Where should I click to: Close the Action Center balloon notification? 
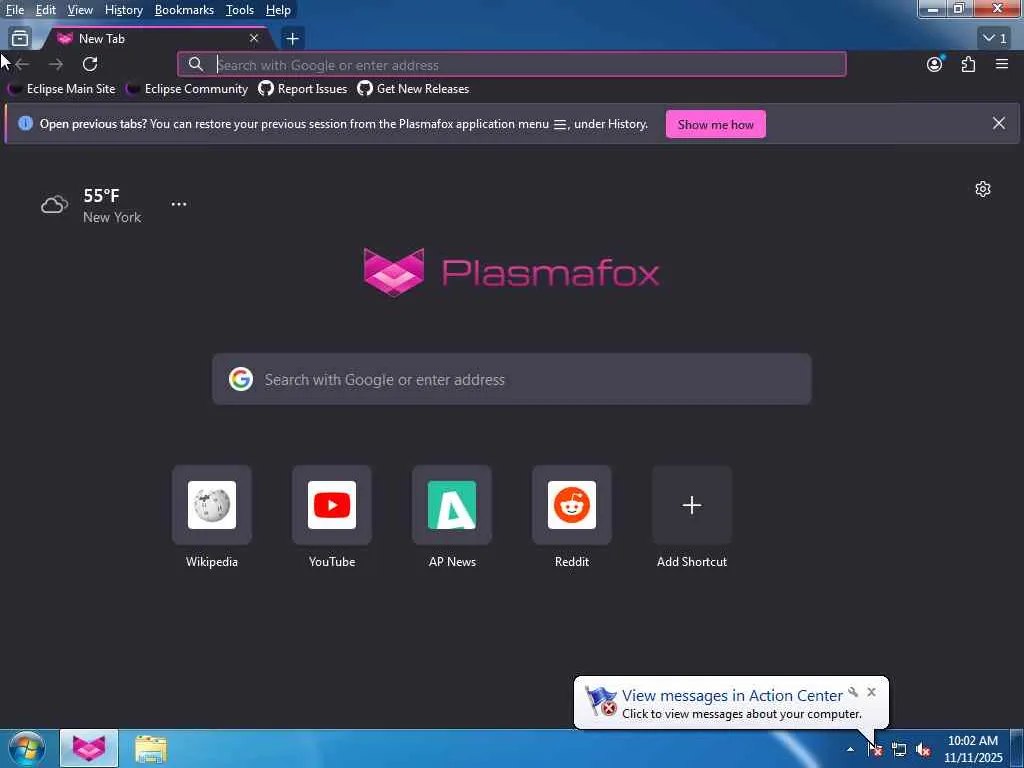tap(871, 692)
